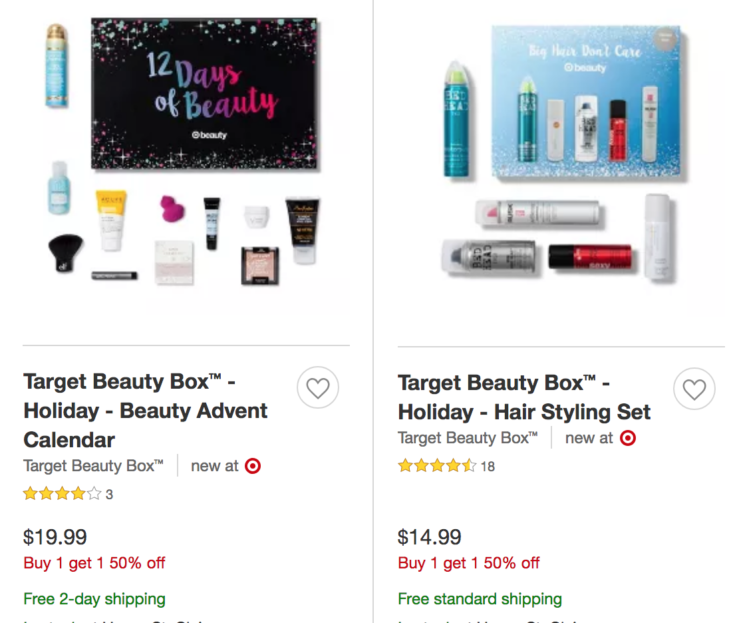Click the Target bullseye logo beside Advent Calendar

point(253,466)
